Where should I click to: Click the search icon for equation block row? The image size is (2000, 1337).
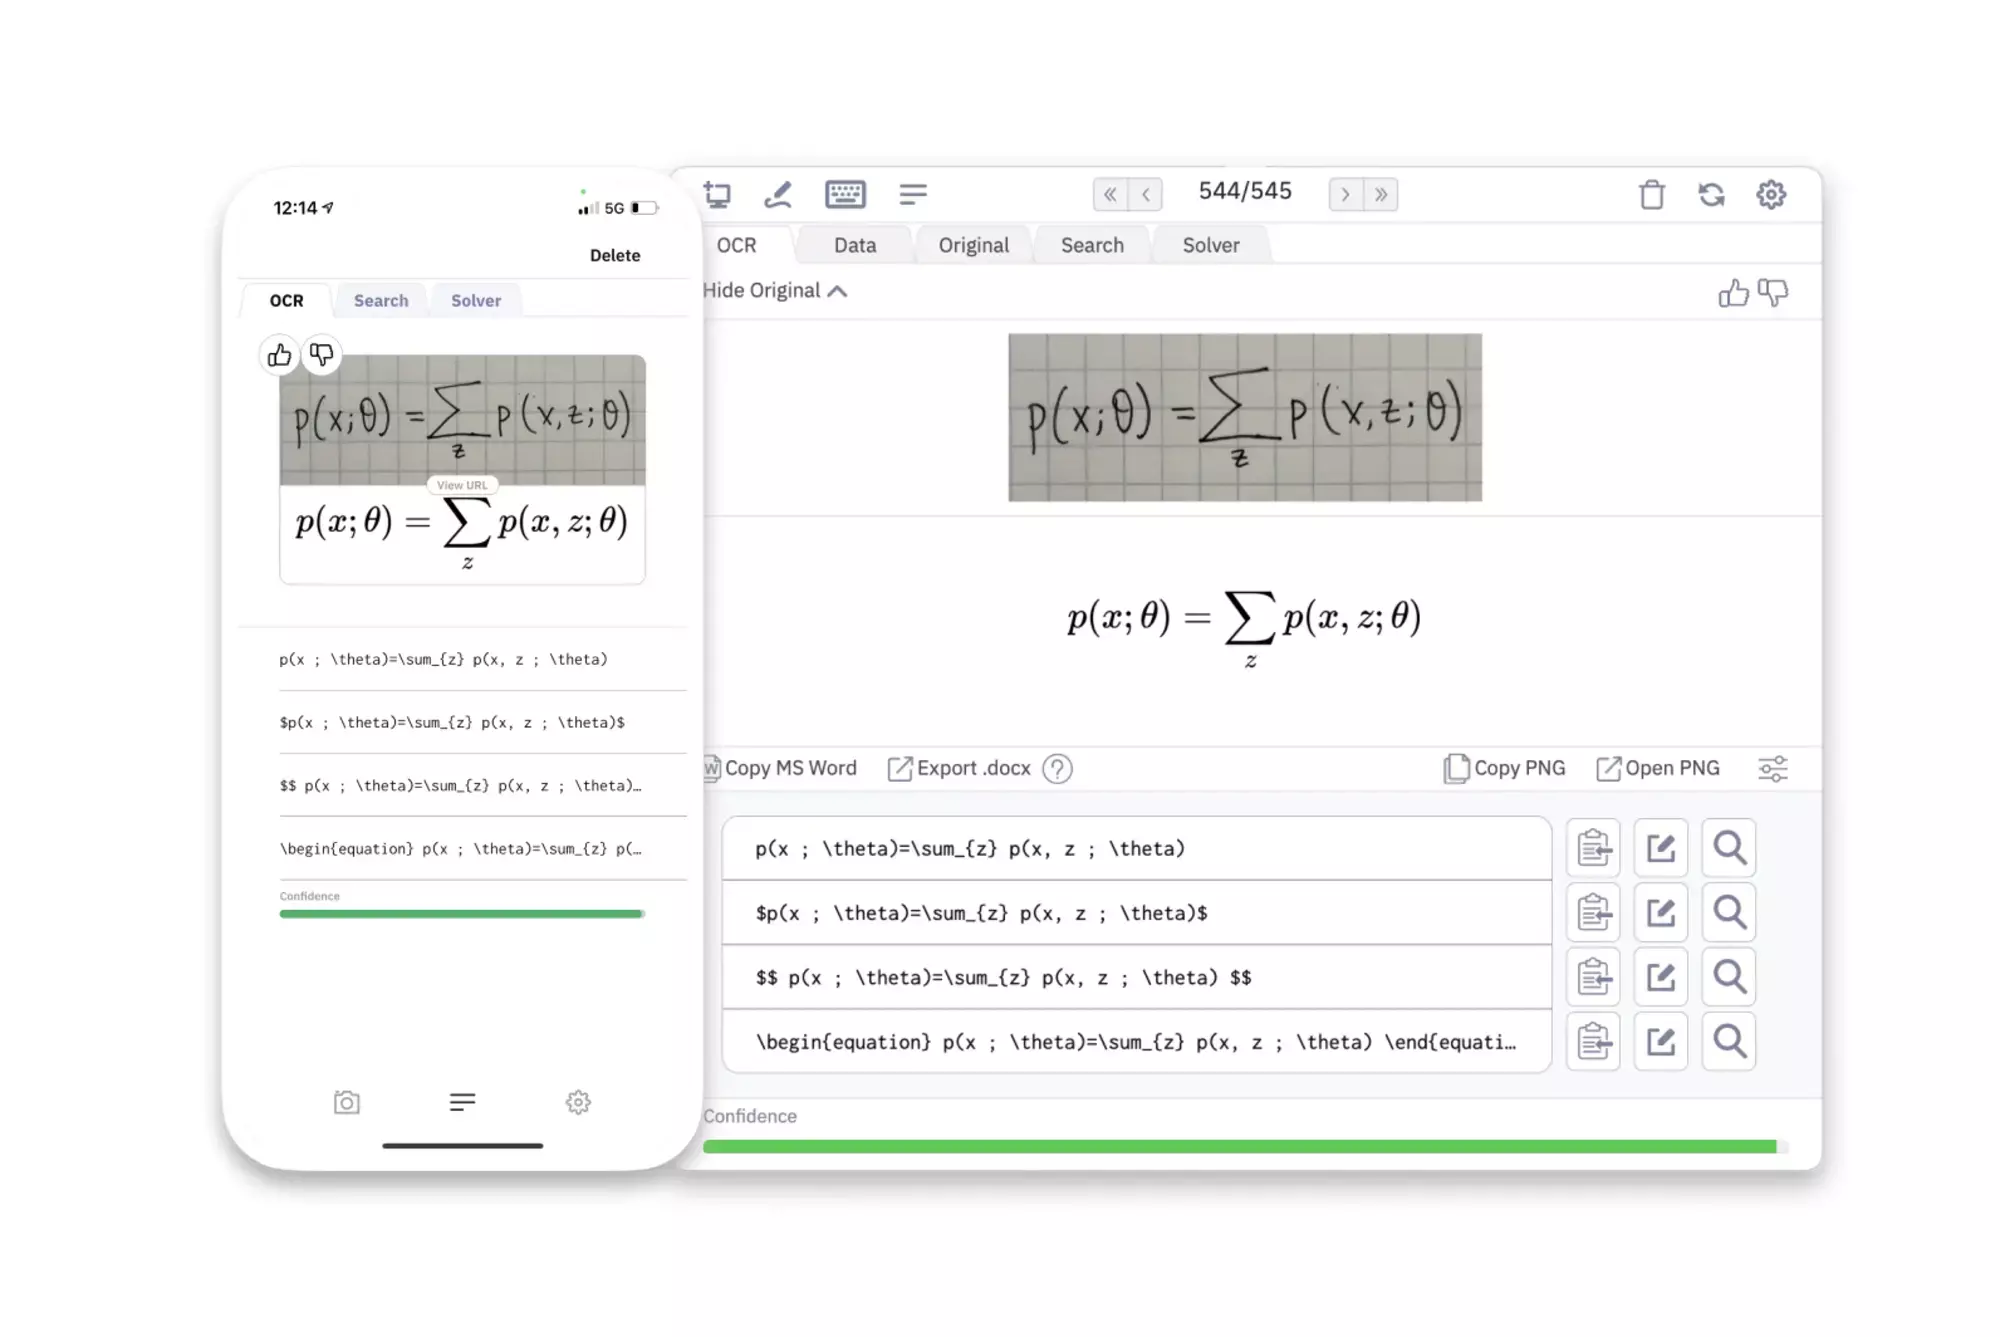(x=1730, y=1042)
